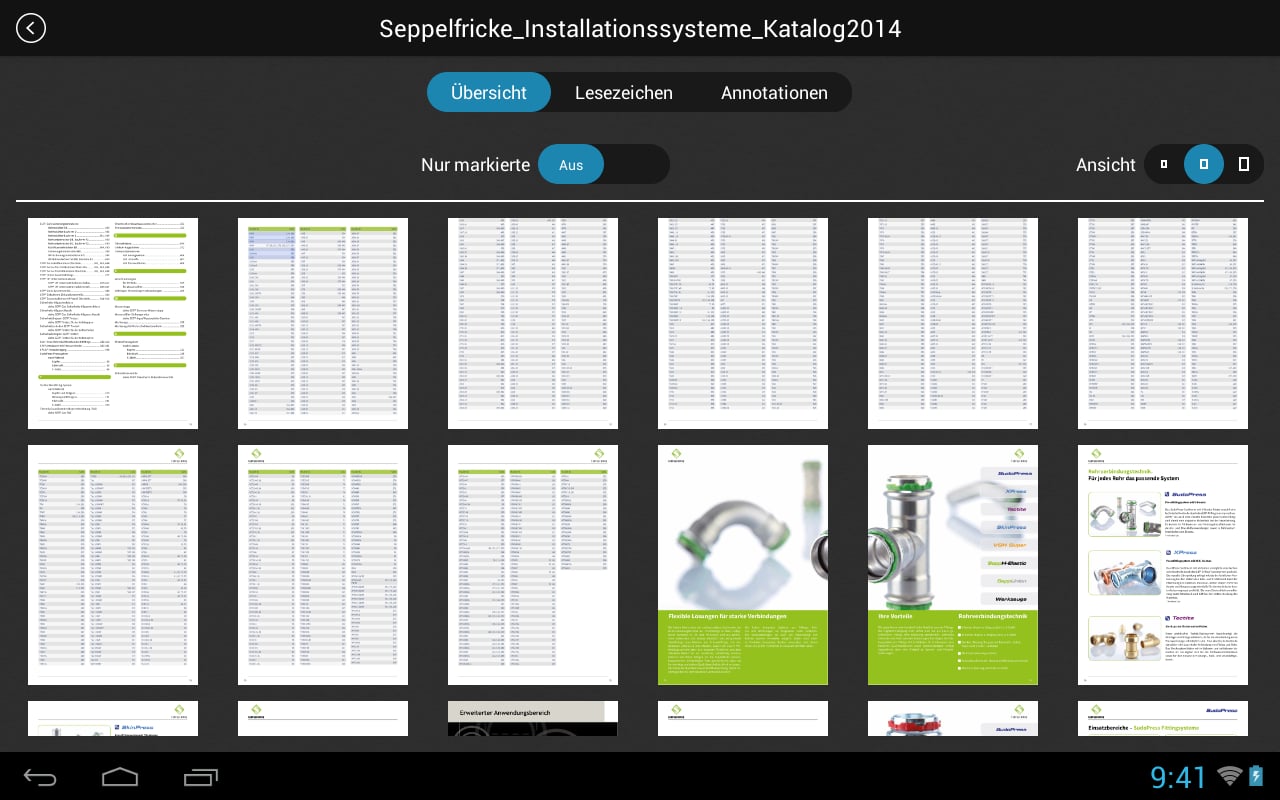
Task: Open the Android recent apps icon
Action: [200, 776]
